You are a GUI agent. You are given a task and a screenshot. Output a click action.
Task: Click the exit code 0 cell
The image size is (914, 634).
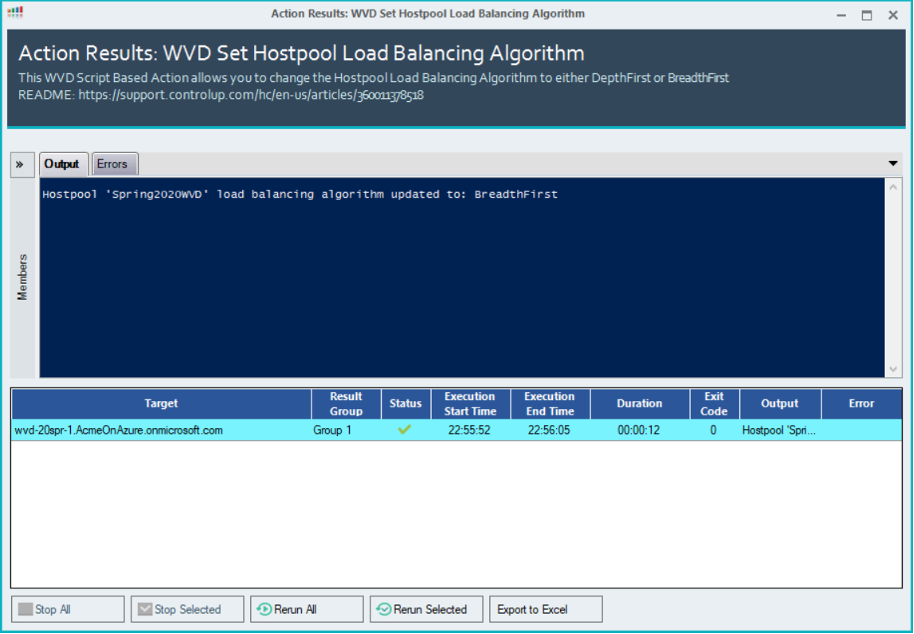[x=713, y=431]
